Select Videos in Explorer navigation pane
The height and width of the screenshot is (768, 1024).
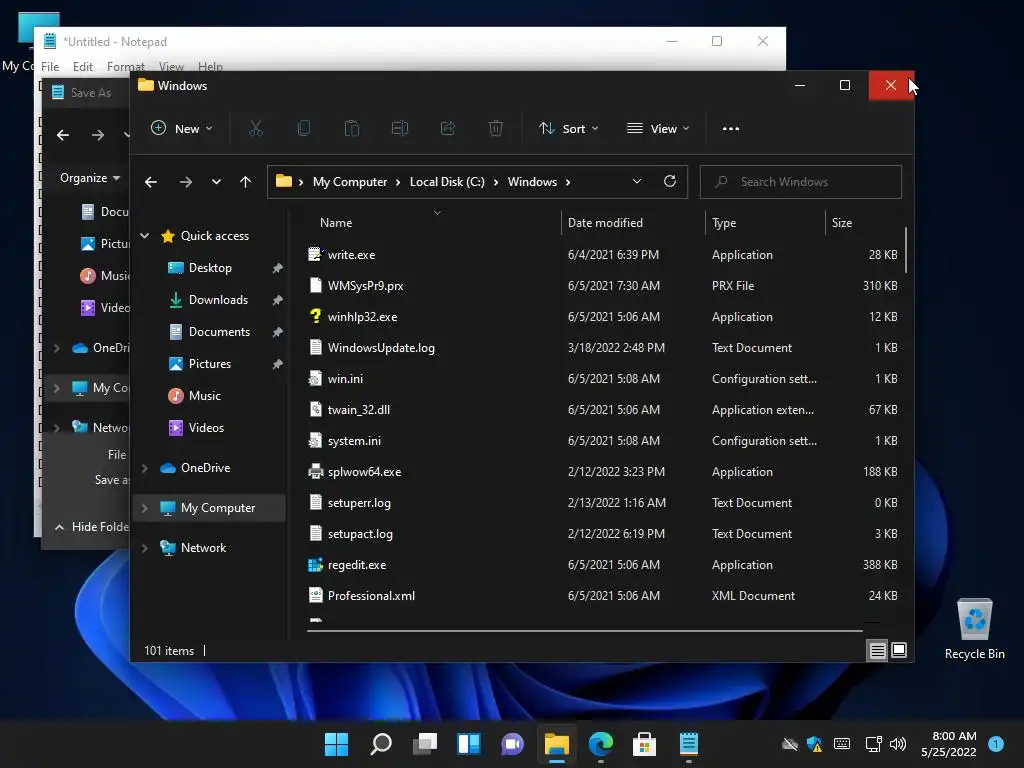coord(206,428)
